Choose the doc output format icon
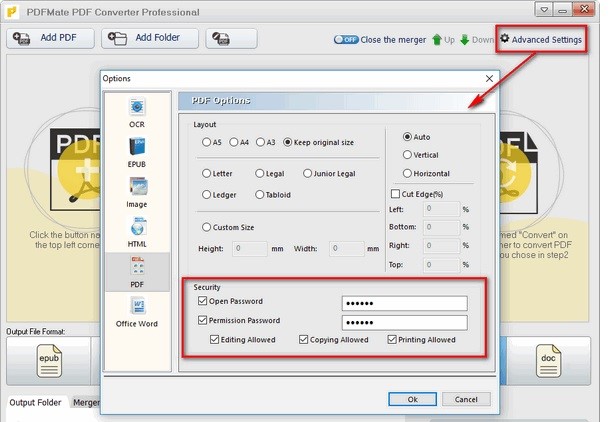 (x=548, y=361)
